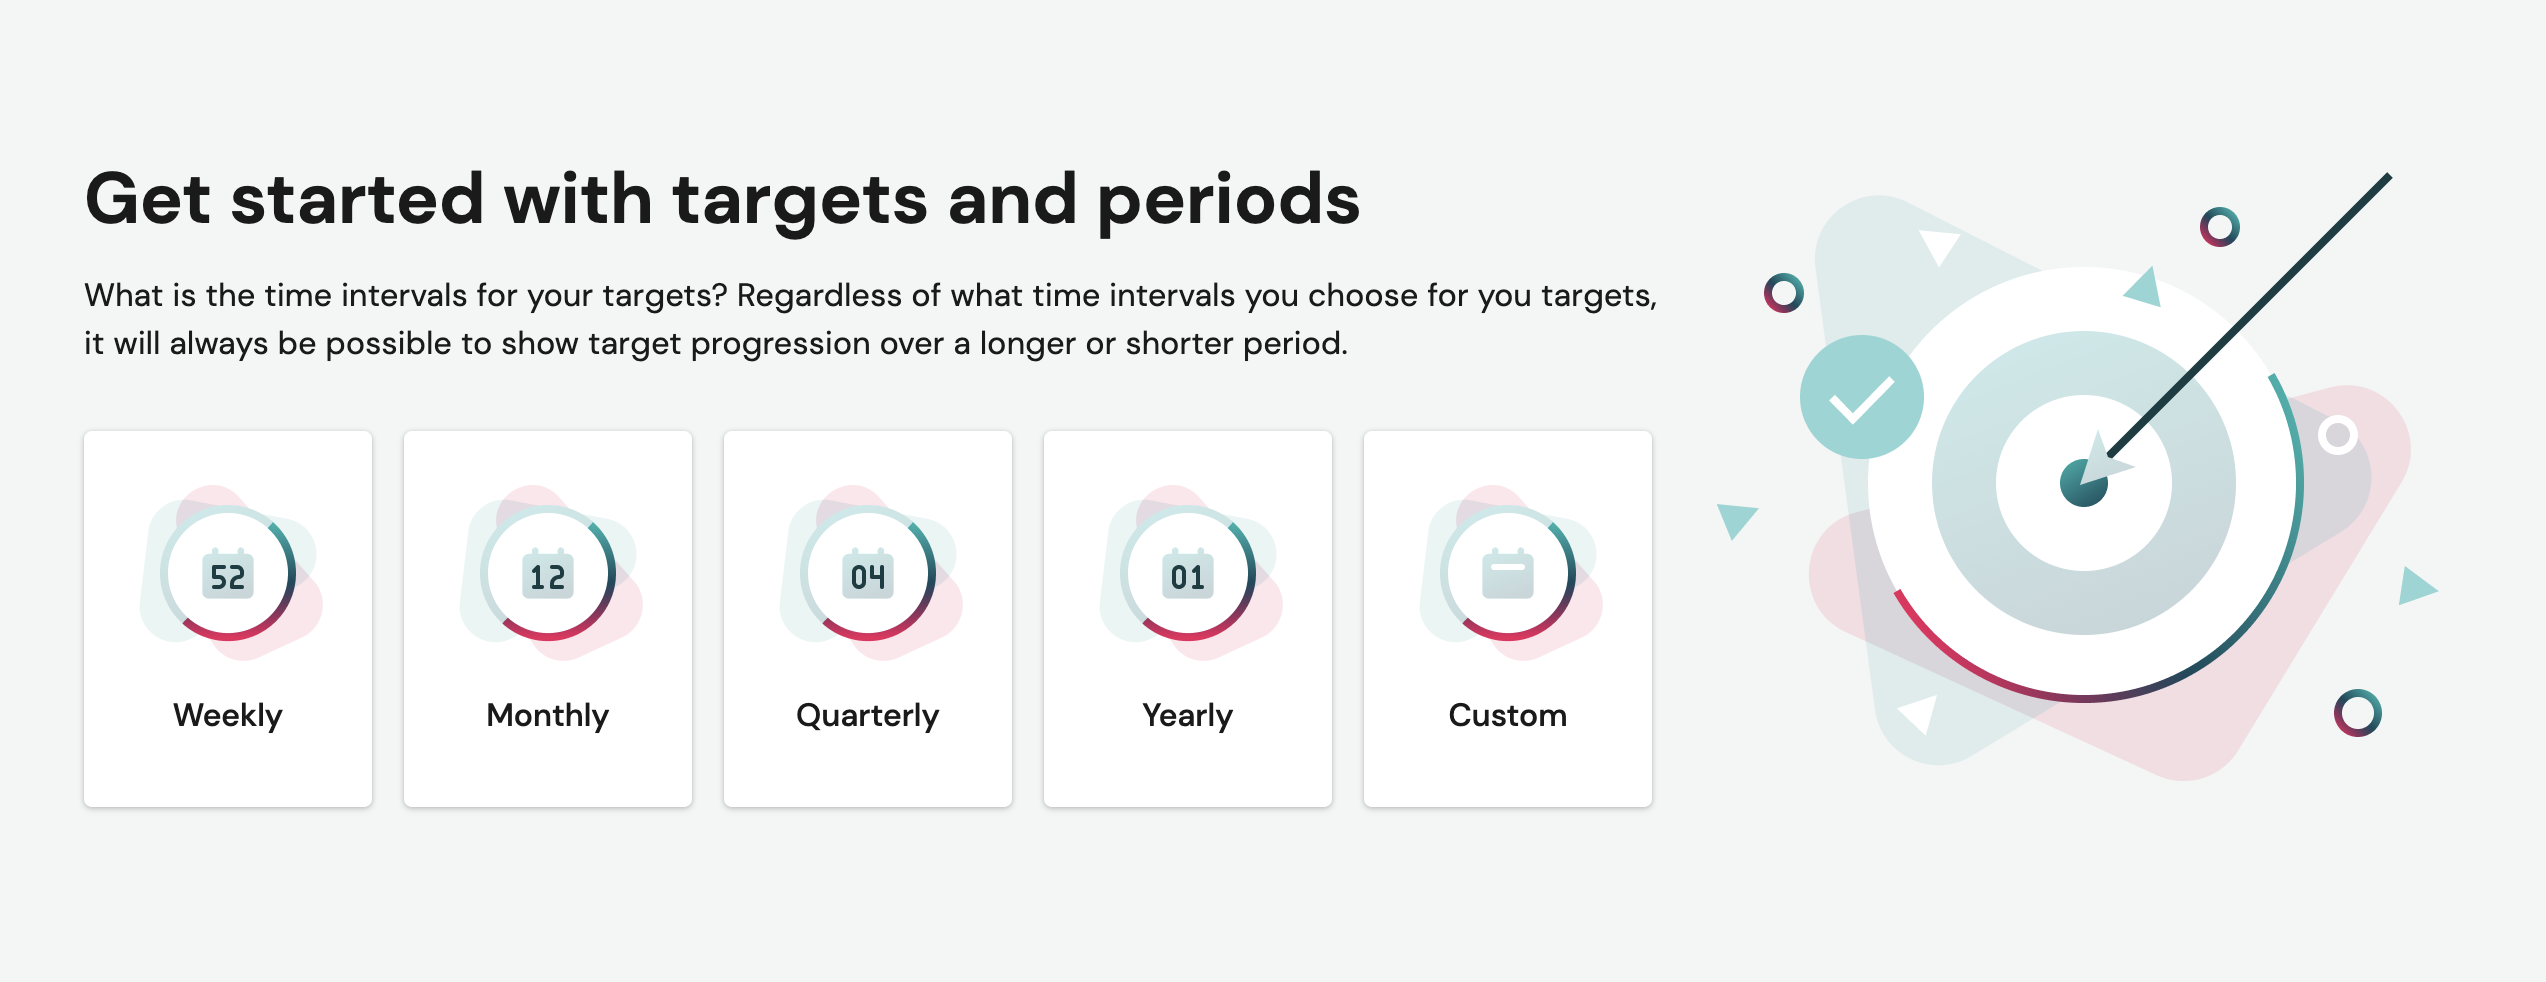This screenshot has width=2546, height=982.
Task: Select the Quarterly period label
Action: point(868,716)
